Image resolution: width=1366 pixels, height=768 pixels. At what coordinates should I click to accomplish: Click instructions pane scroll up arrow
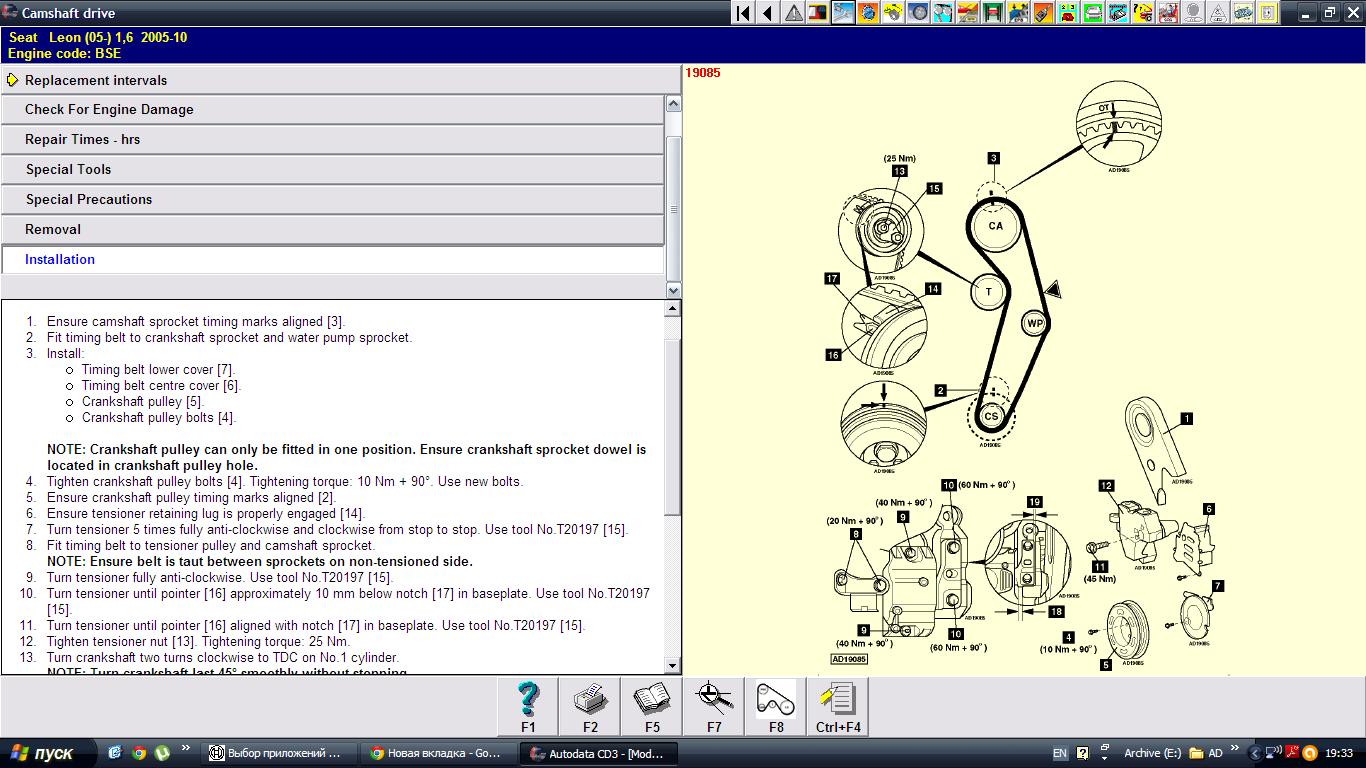673,309
